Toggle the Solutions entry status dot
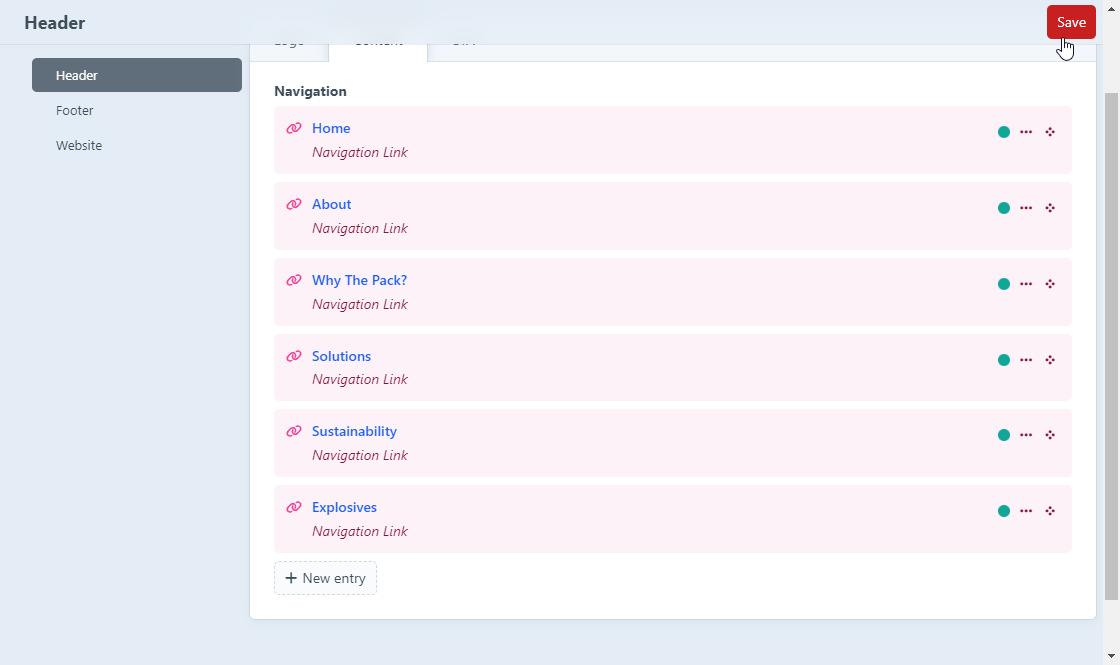Screen dimensions: 1120x665 coord(1004,360)
